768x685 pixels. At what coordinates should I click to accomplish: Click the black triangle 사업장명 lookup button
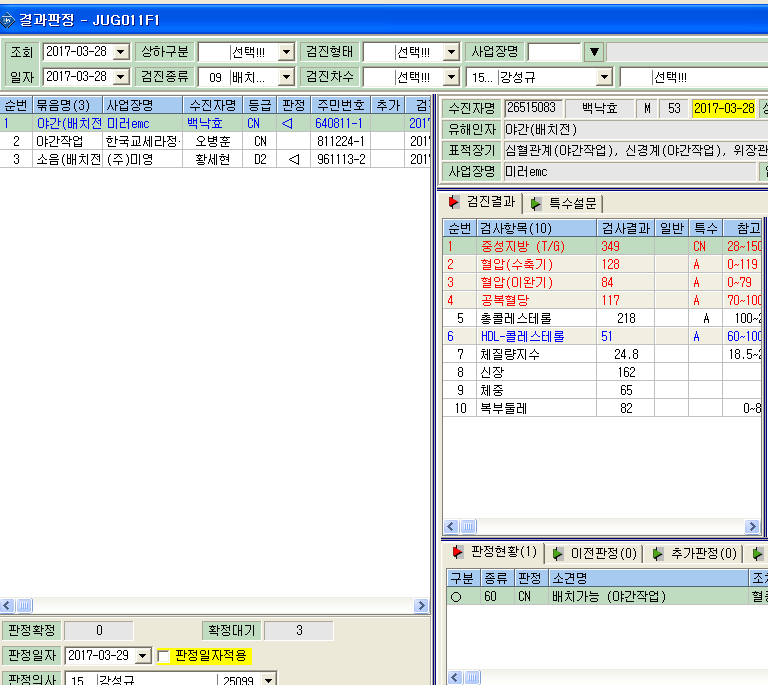point(594,52)
